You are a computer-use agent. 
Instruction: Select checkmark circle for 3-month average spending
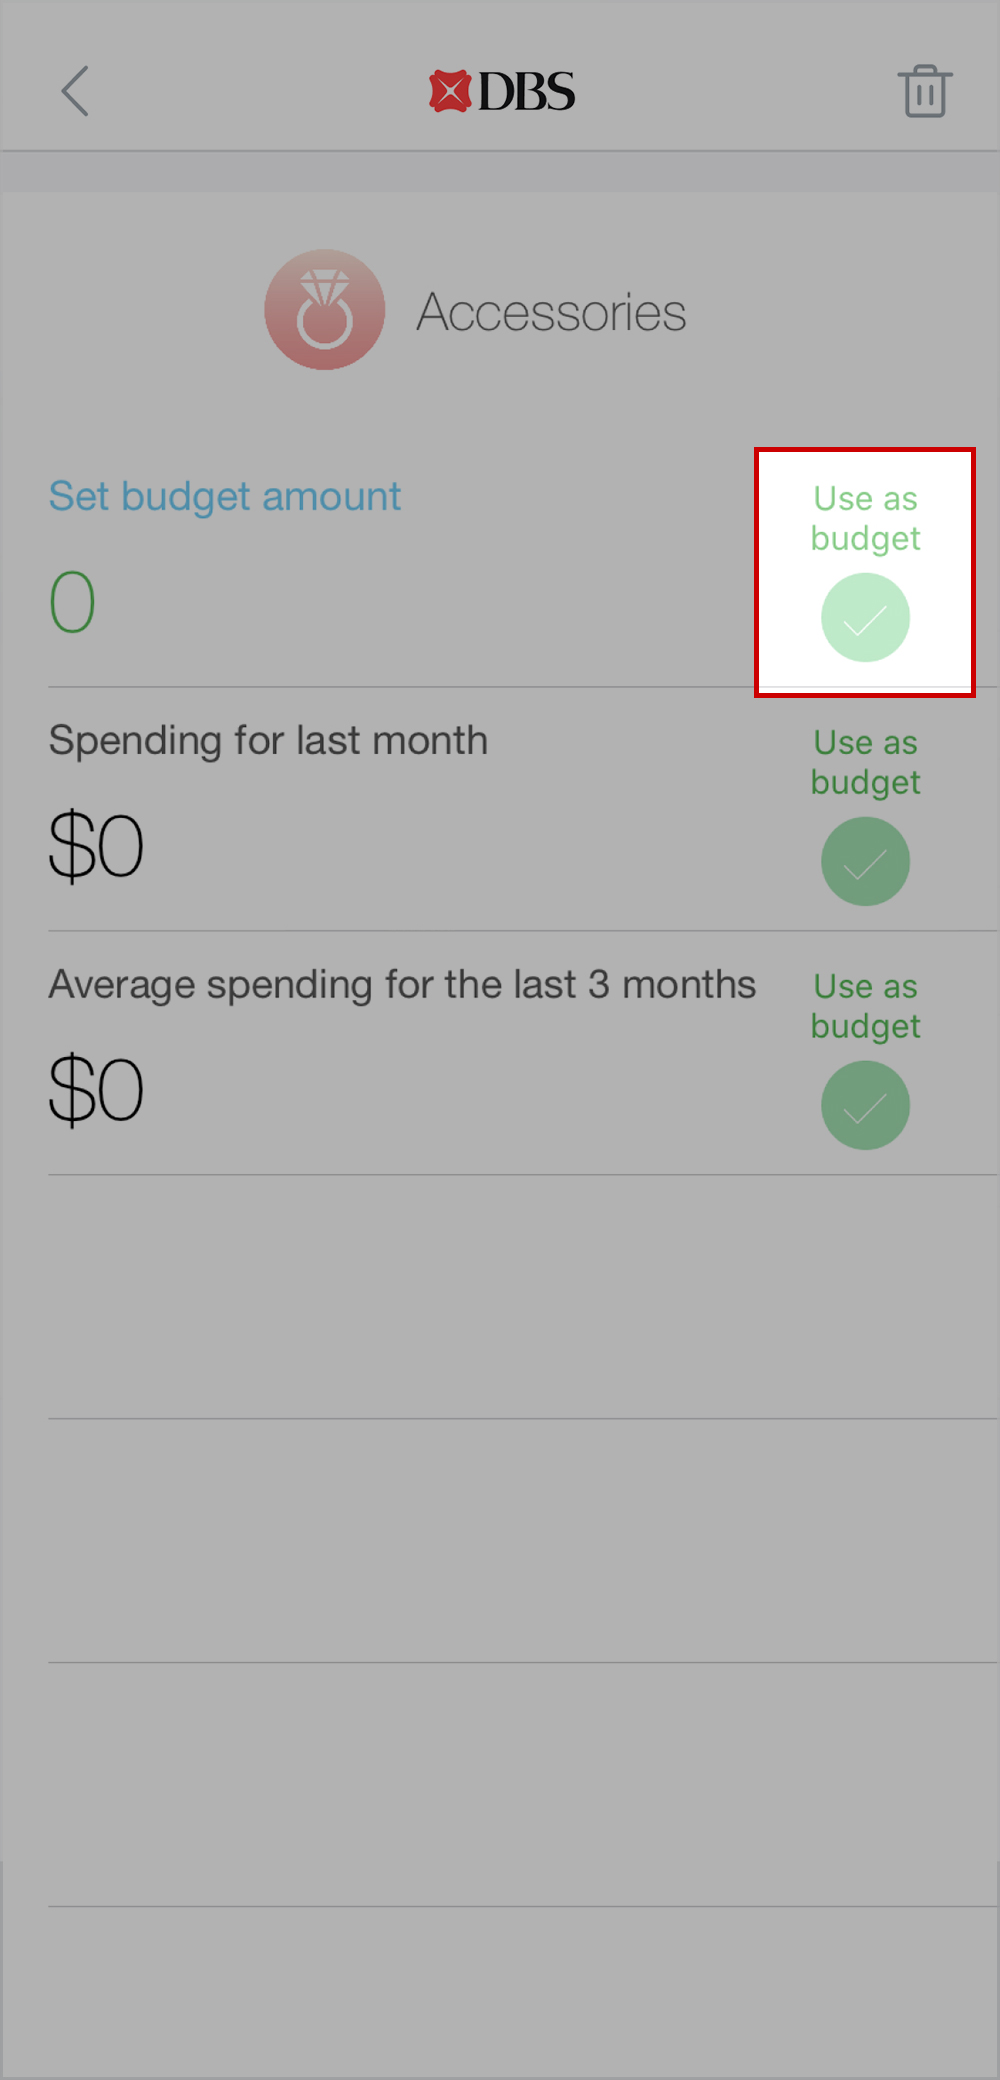coord(865,1106)
